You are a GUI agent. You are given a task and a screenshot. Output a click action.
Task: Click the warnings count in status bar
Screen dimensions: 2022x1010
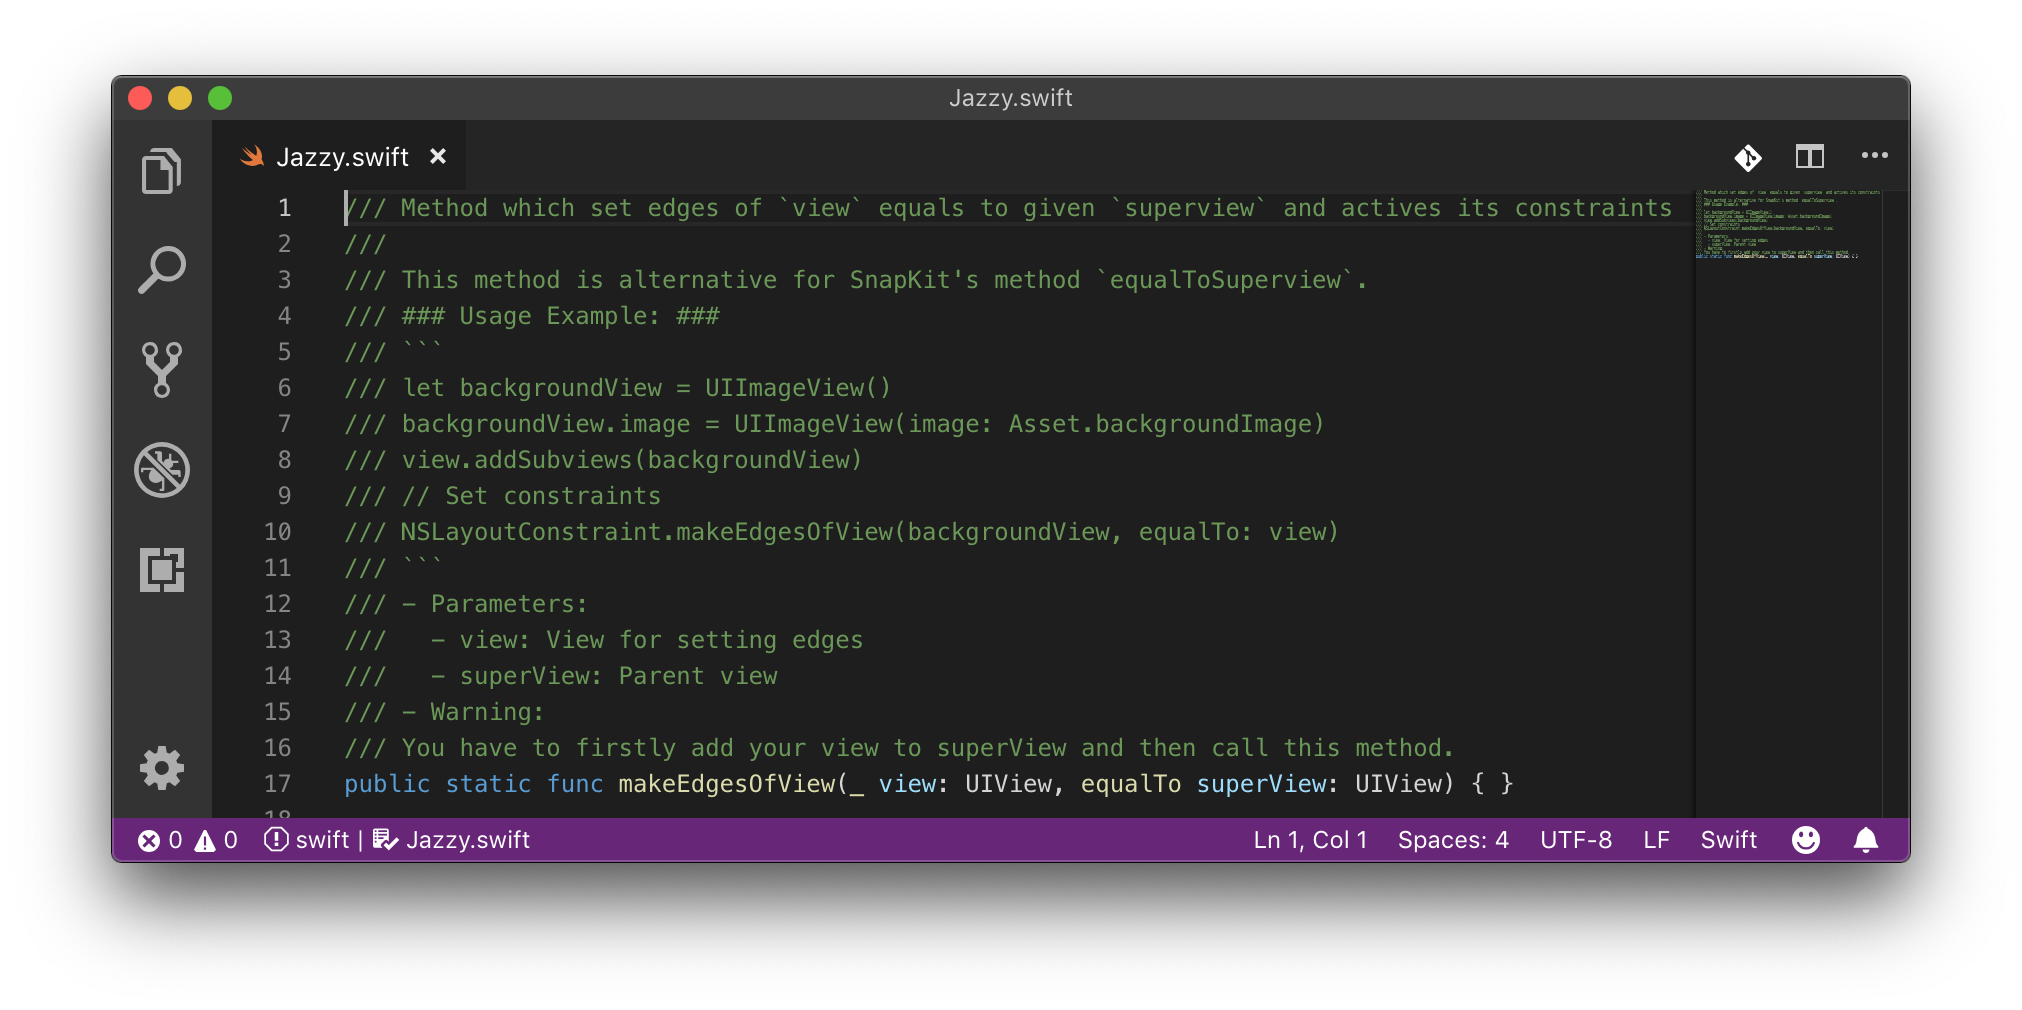[216, 840]
